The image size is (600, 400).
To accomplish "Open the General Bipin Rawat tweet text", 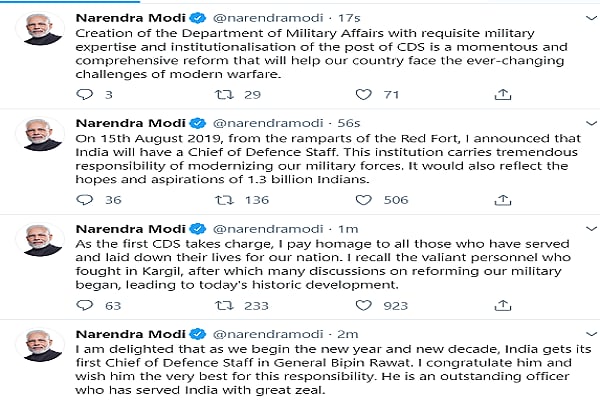I will pyautogui.click(x=333, y=369).
